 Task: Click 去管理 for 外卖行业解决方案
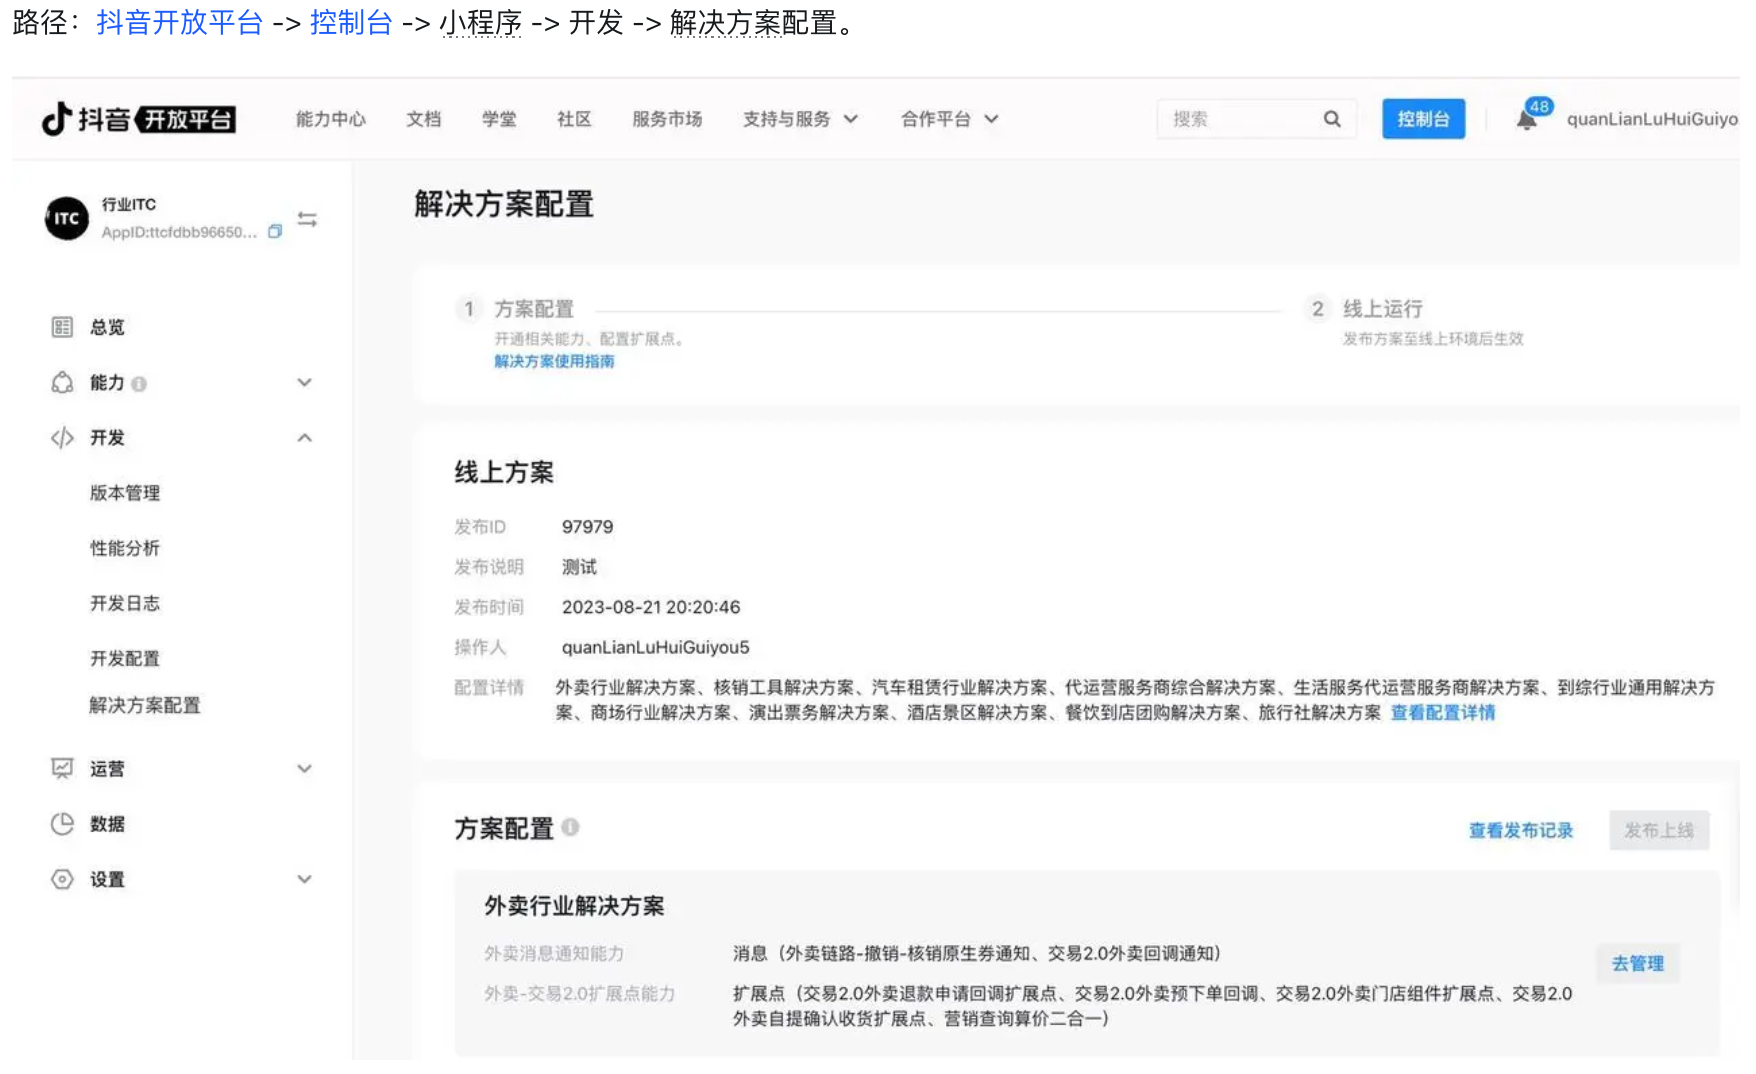1637,963
